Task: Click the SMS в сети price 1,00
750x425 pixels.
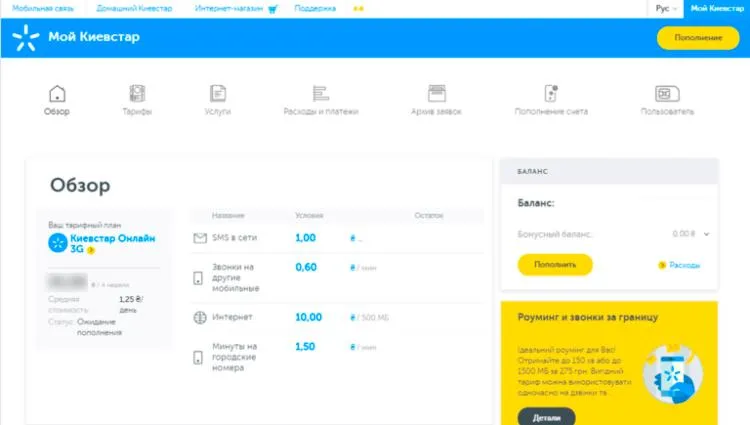Action: click(305, 238)
